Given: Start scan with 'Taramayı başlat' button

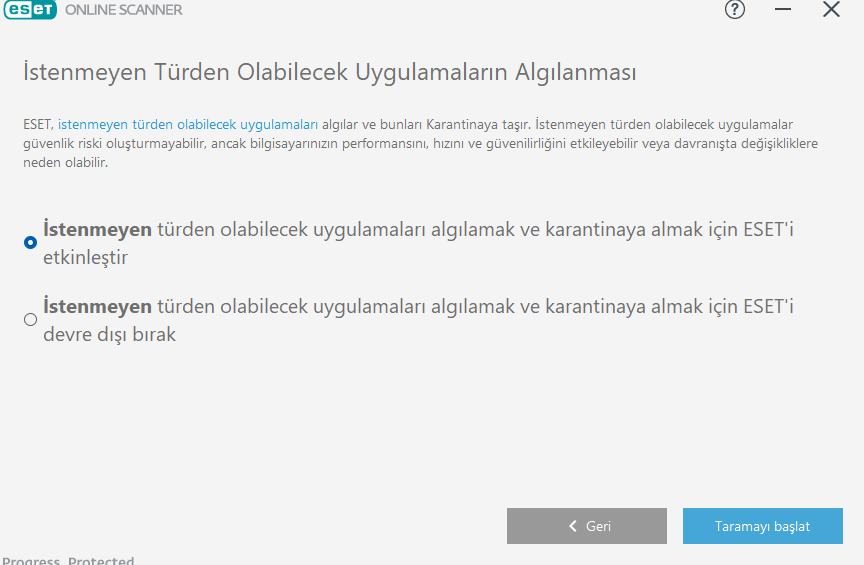Looking at the screenshot, I should point(763,526).
